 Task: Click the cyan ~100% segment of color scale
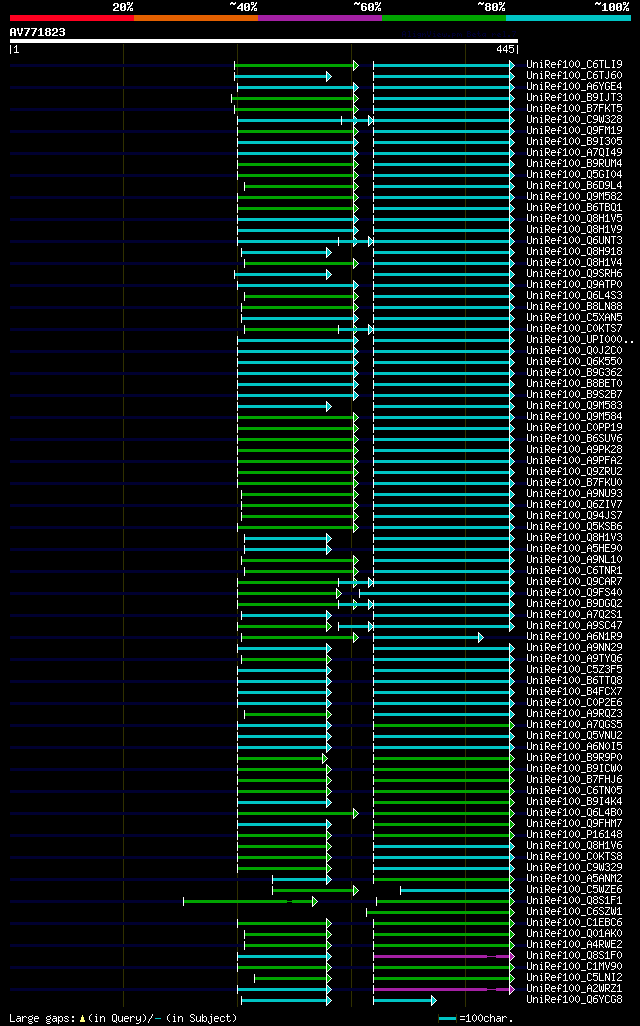point(569,18)
